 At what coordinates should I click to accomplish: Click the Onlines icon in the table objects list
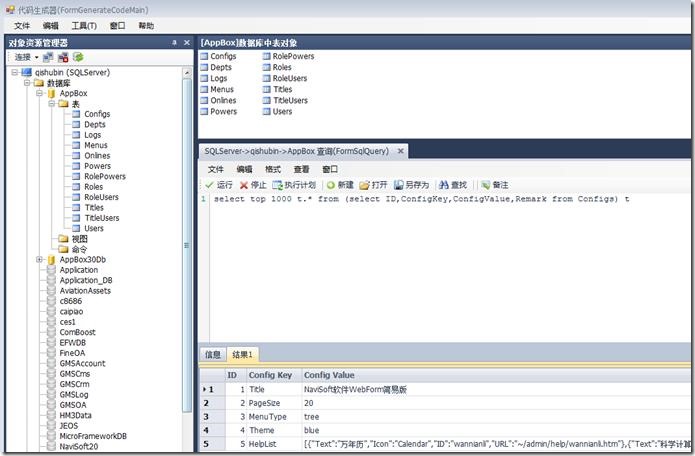point(204,101)
